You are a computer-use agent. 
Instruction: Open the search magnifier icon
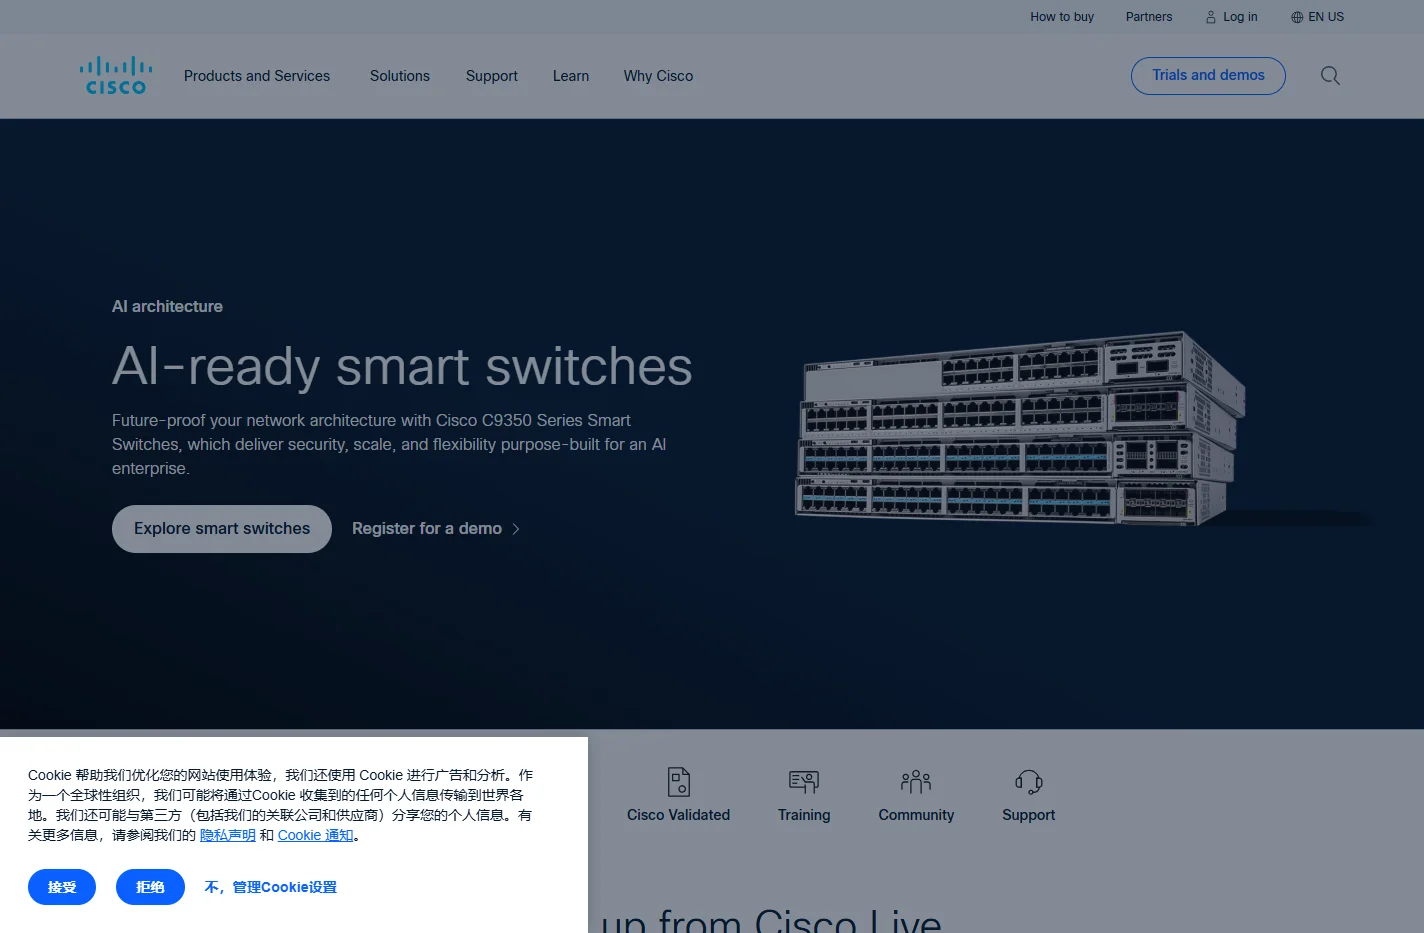pos(1330,76)
